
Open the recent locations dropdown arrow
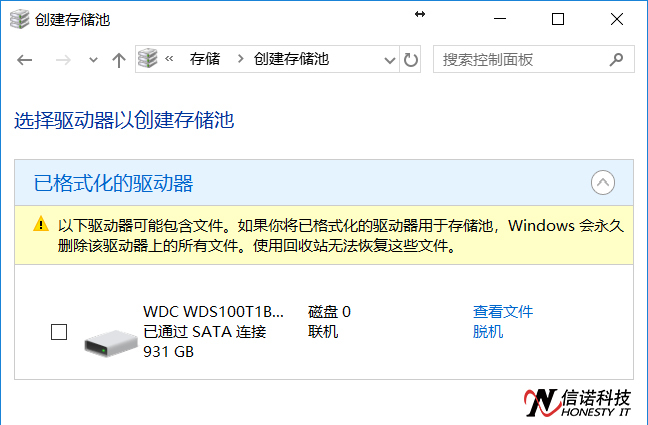93,60
